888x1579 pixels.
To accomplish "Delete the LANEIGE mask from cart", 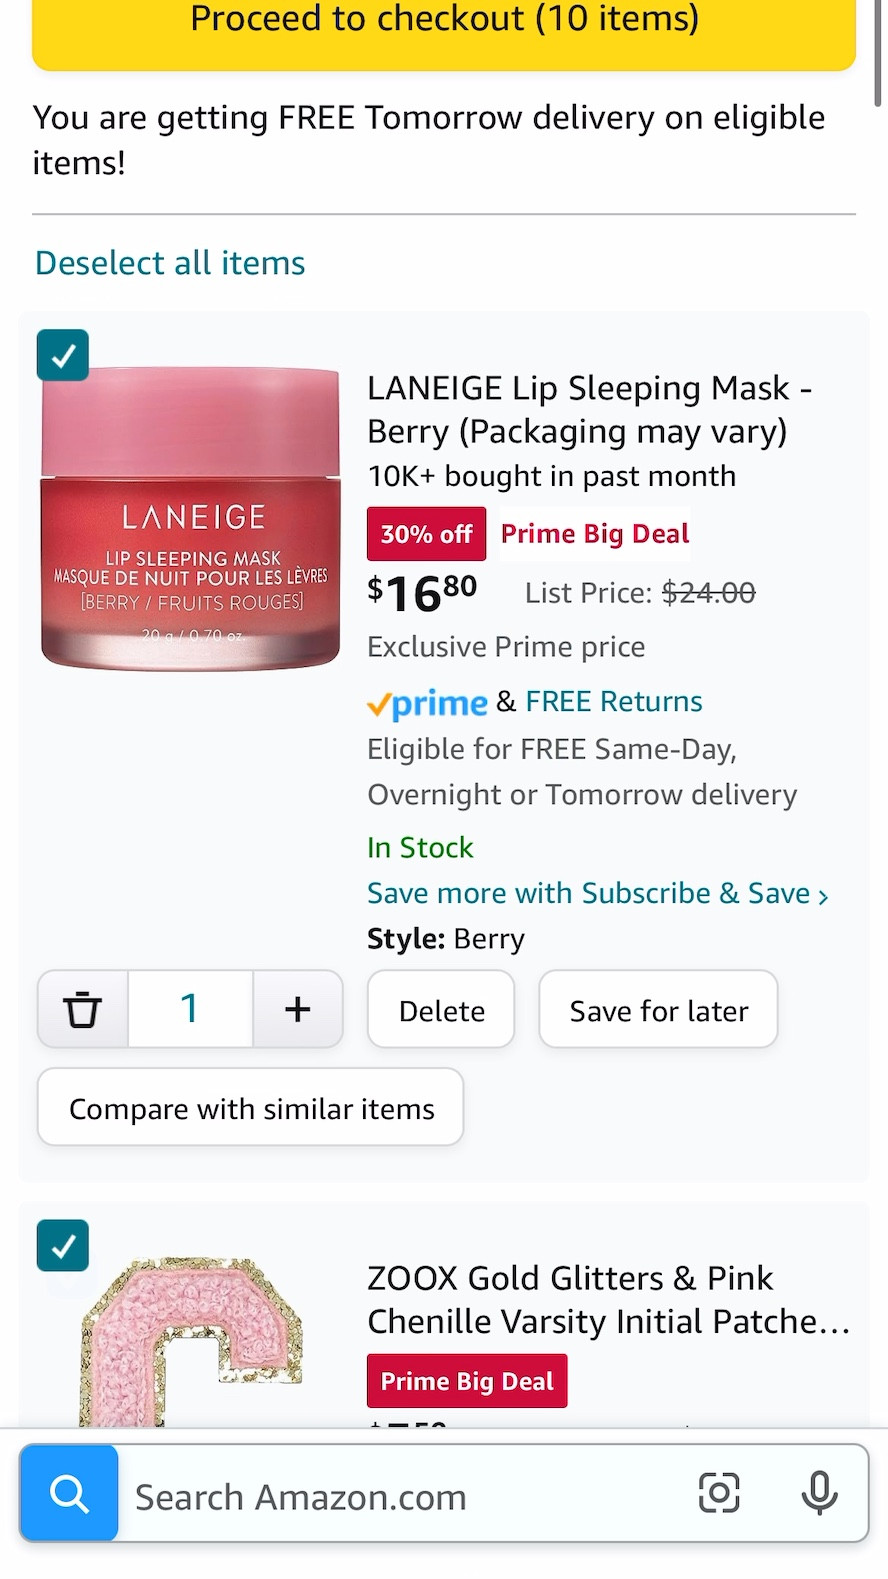I will 440,1009.
